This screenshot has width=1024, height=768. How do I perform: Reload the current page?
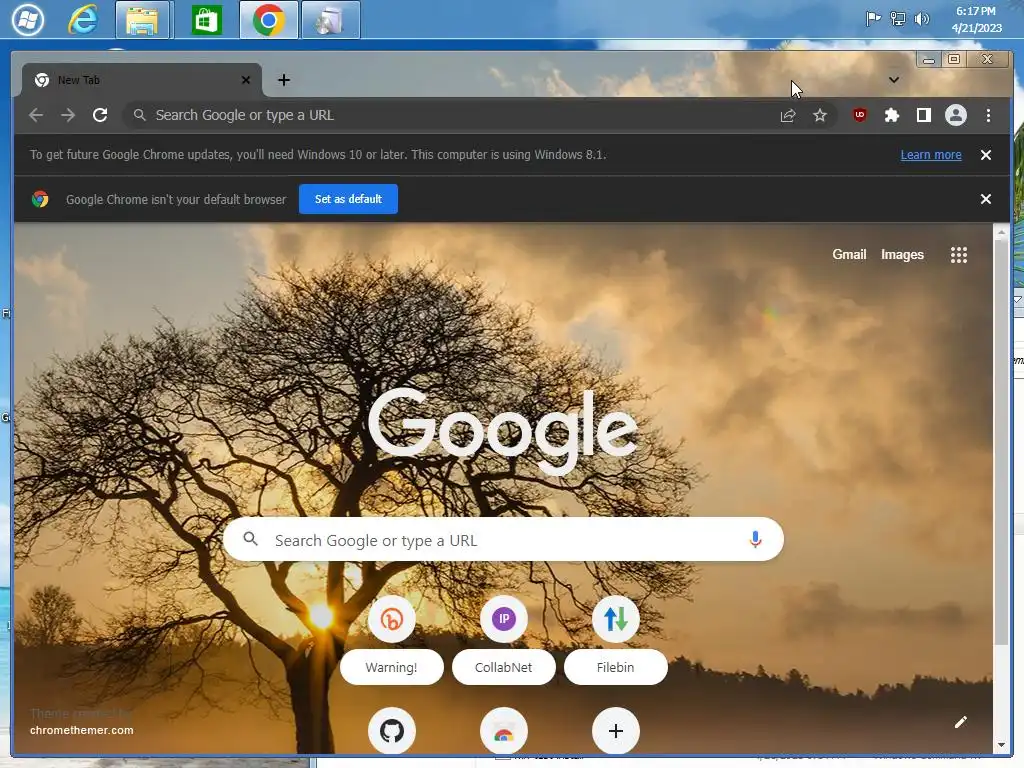(x=100, y=116)
